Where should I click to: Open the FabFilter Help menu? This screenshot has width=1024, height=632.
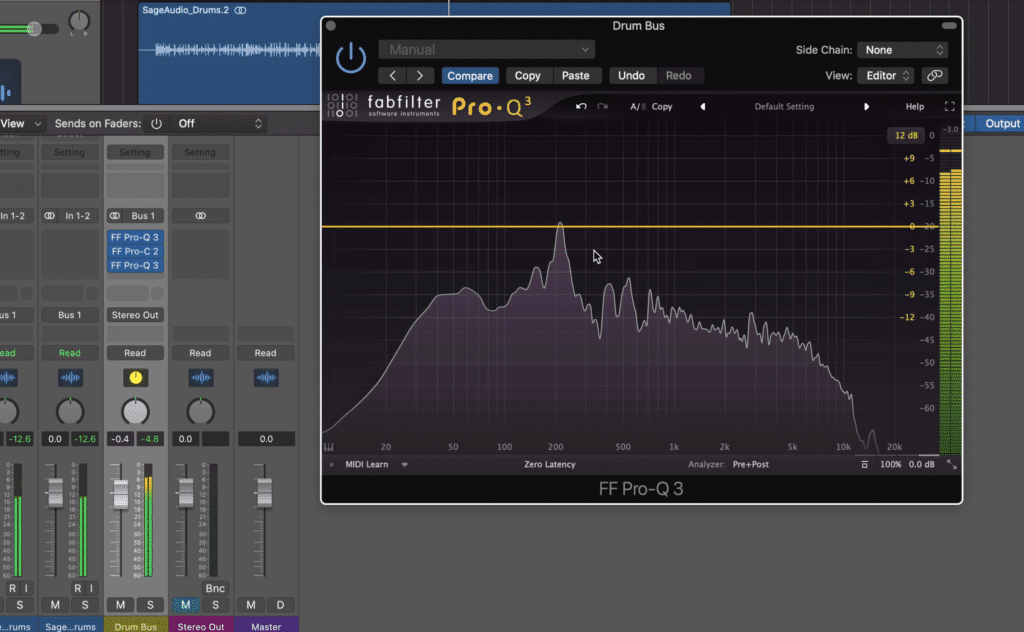coord(914,106)
